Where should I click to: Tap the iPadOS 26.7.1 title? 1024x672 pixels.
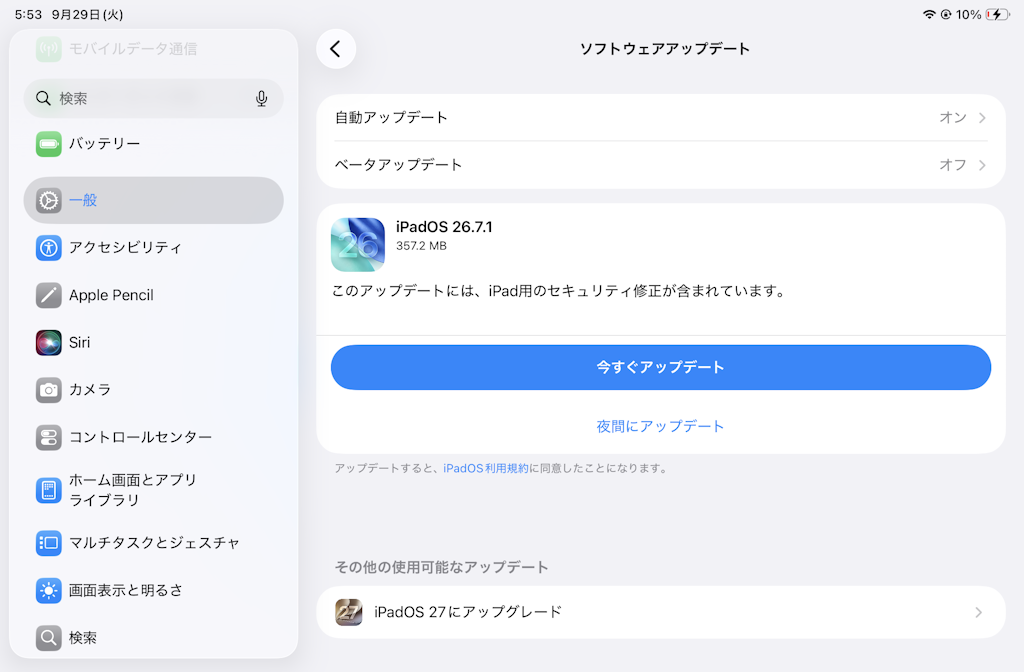click(444, 227)
